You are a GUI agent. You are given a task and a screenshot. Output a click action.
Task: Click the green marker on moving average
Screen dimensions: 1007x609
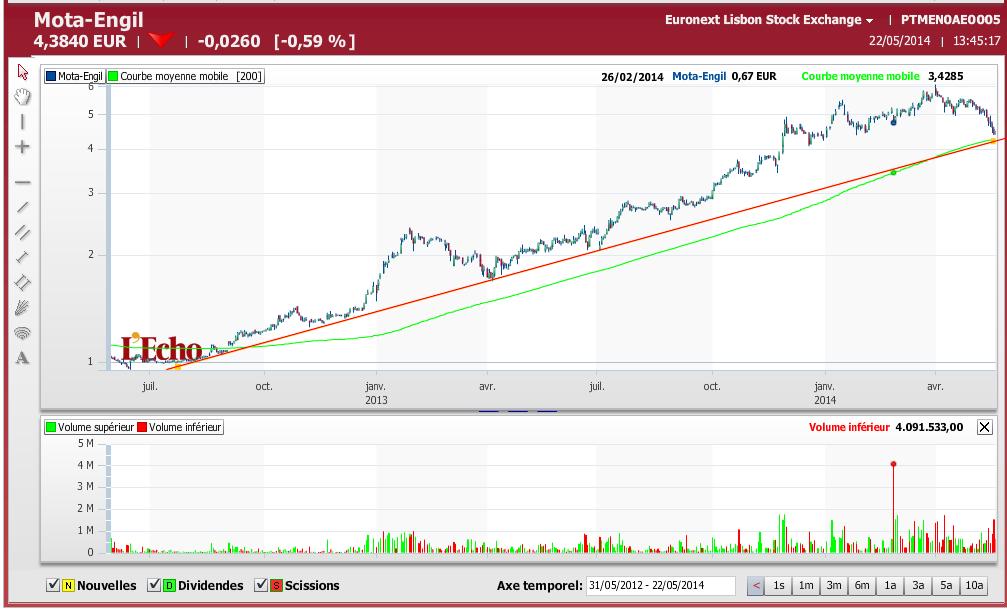[893, 172]
